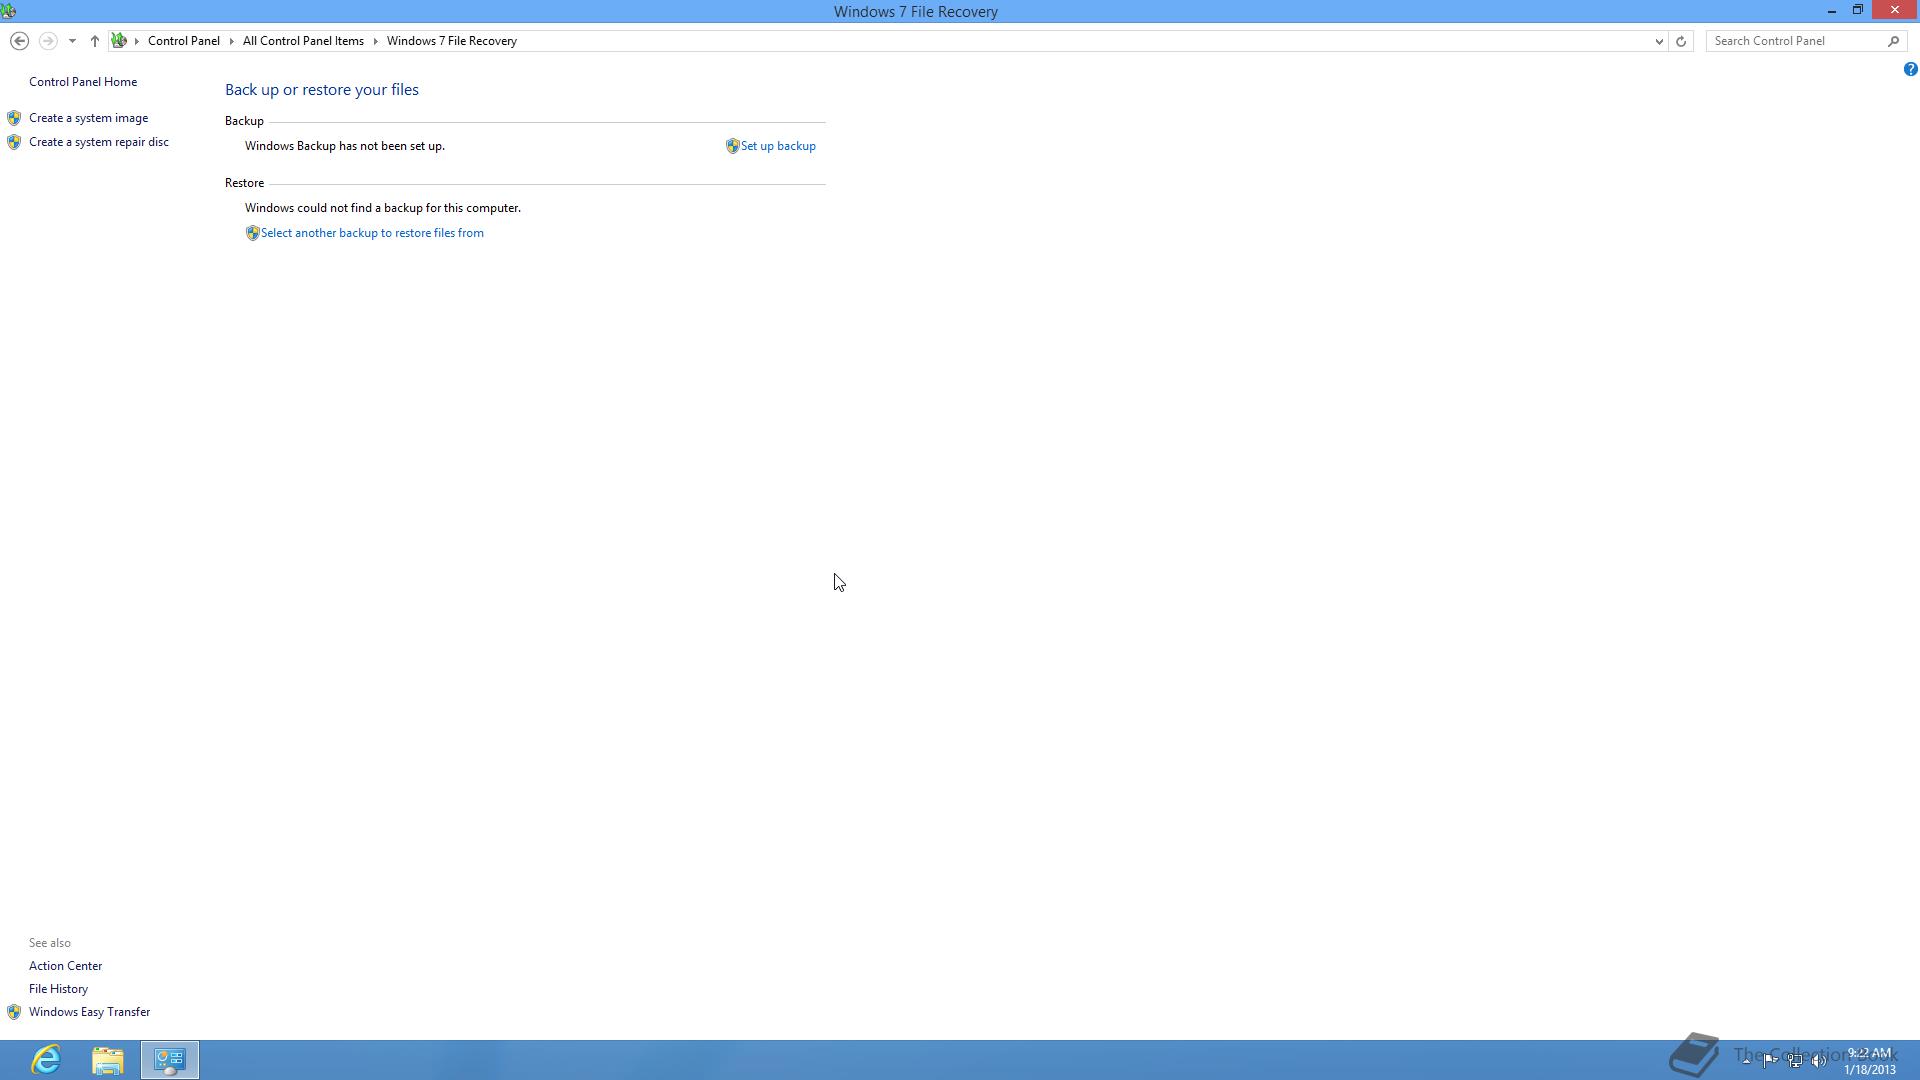Image resolution: width=1920 pixels, height=1080 pixels.
Task: Open Create a system repair disc
Action: point(99,142)
